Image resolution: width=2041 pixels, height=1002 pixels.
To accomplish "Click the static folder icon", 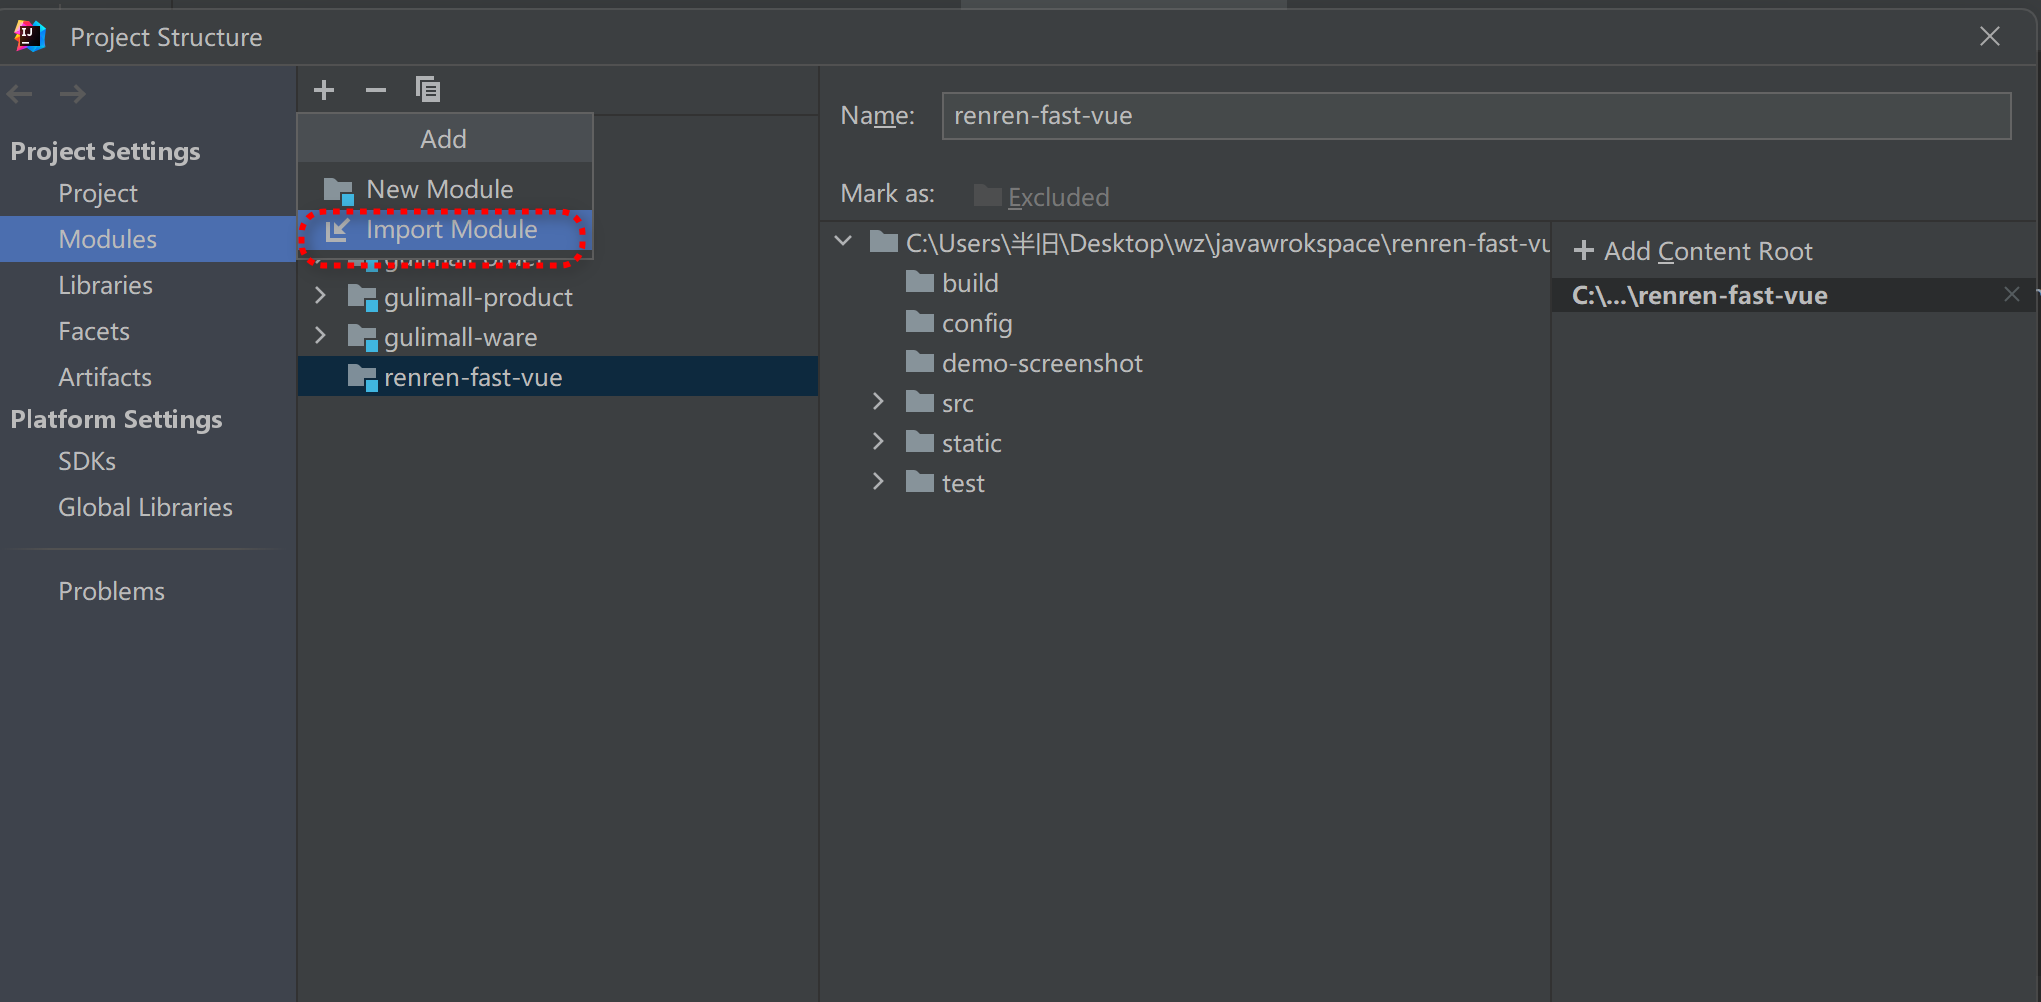I will point(920,442).
